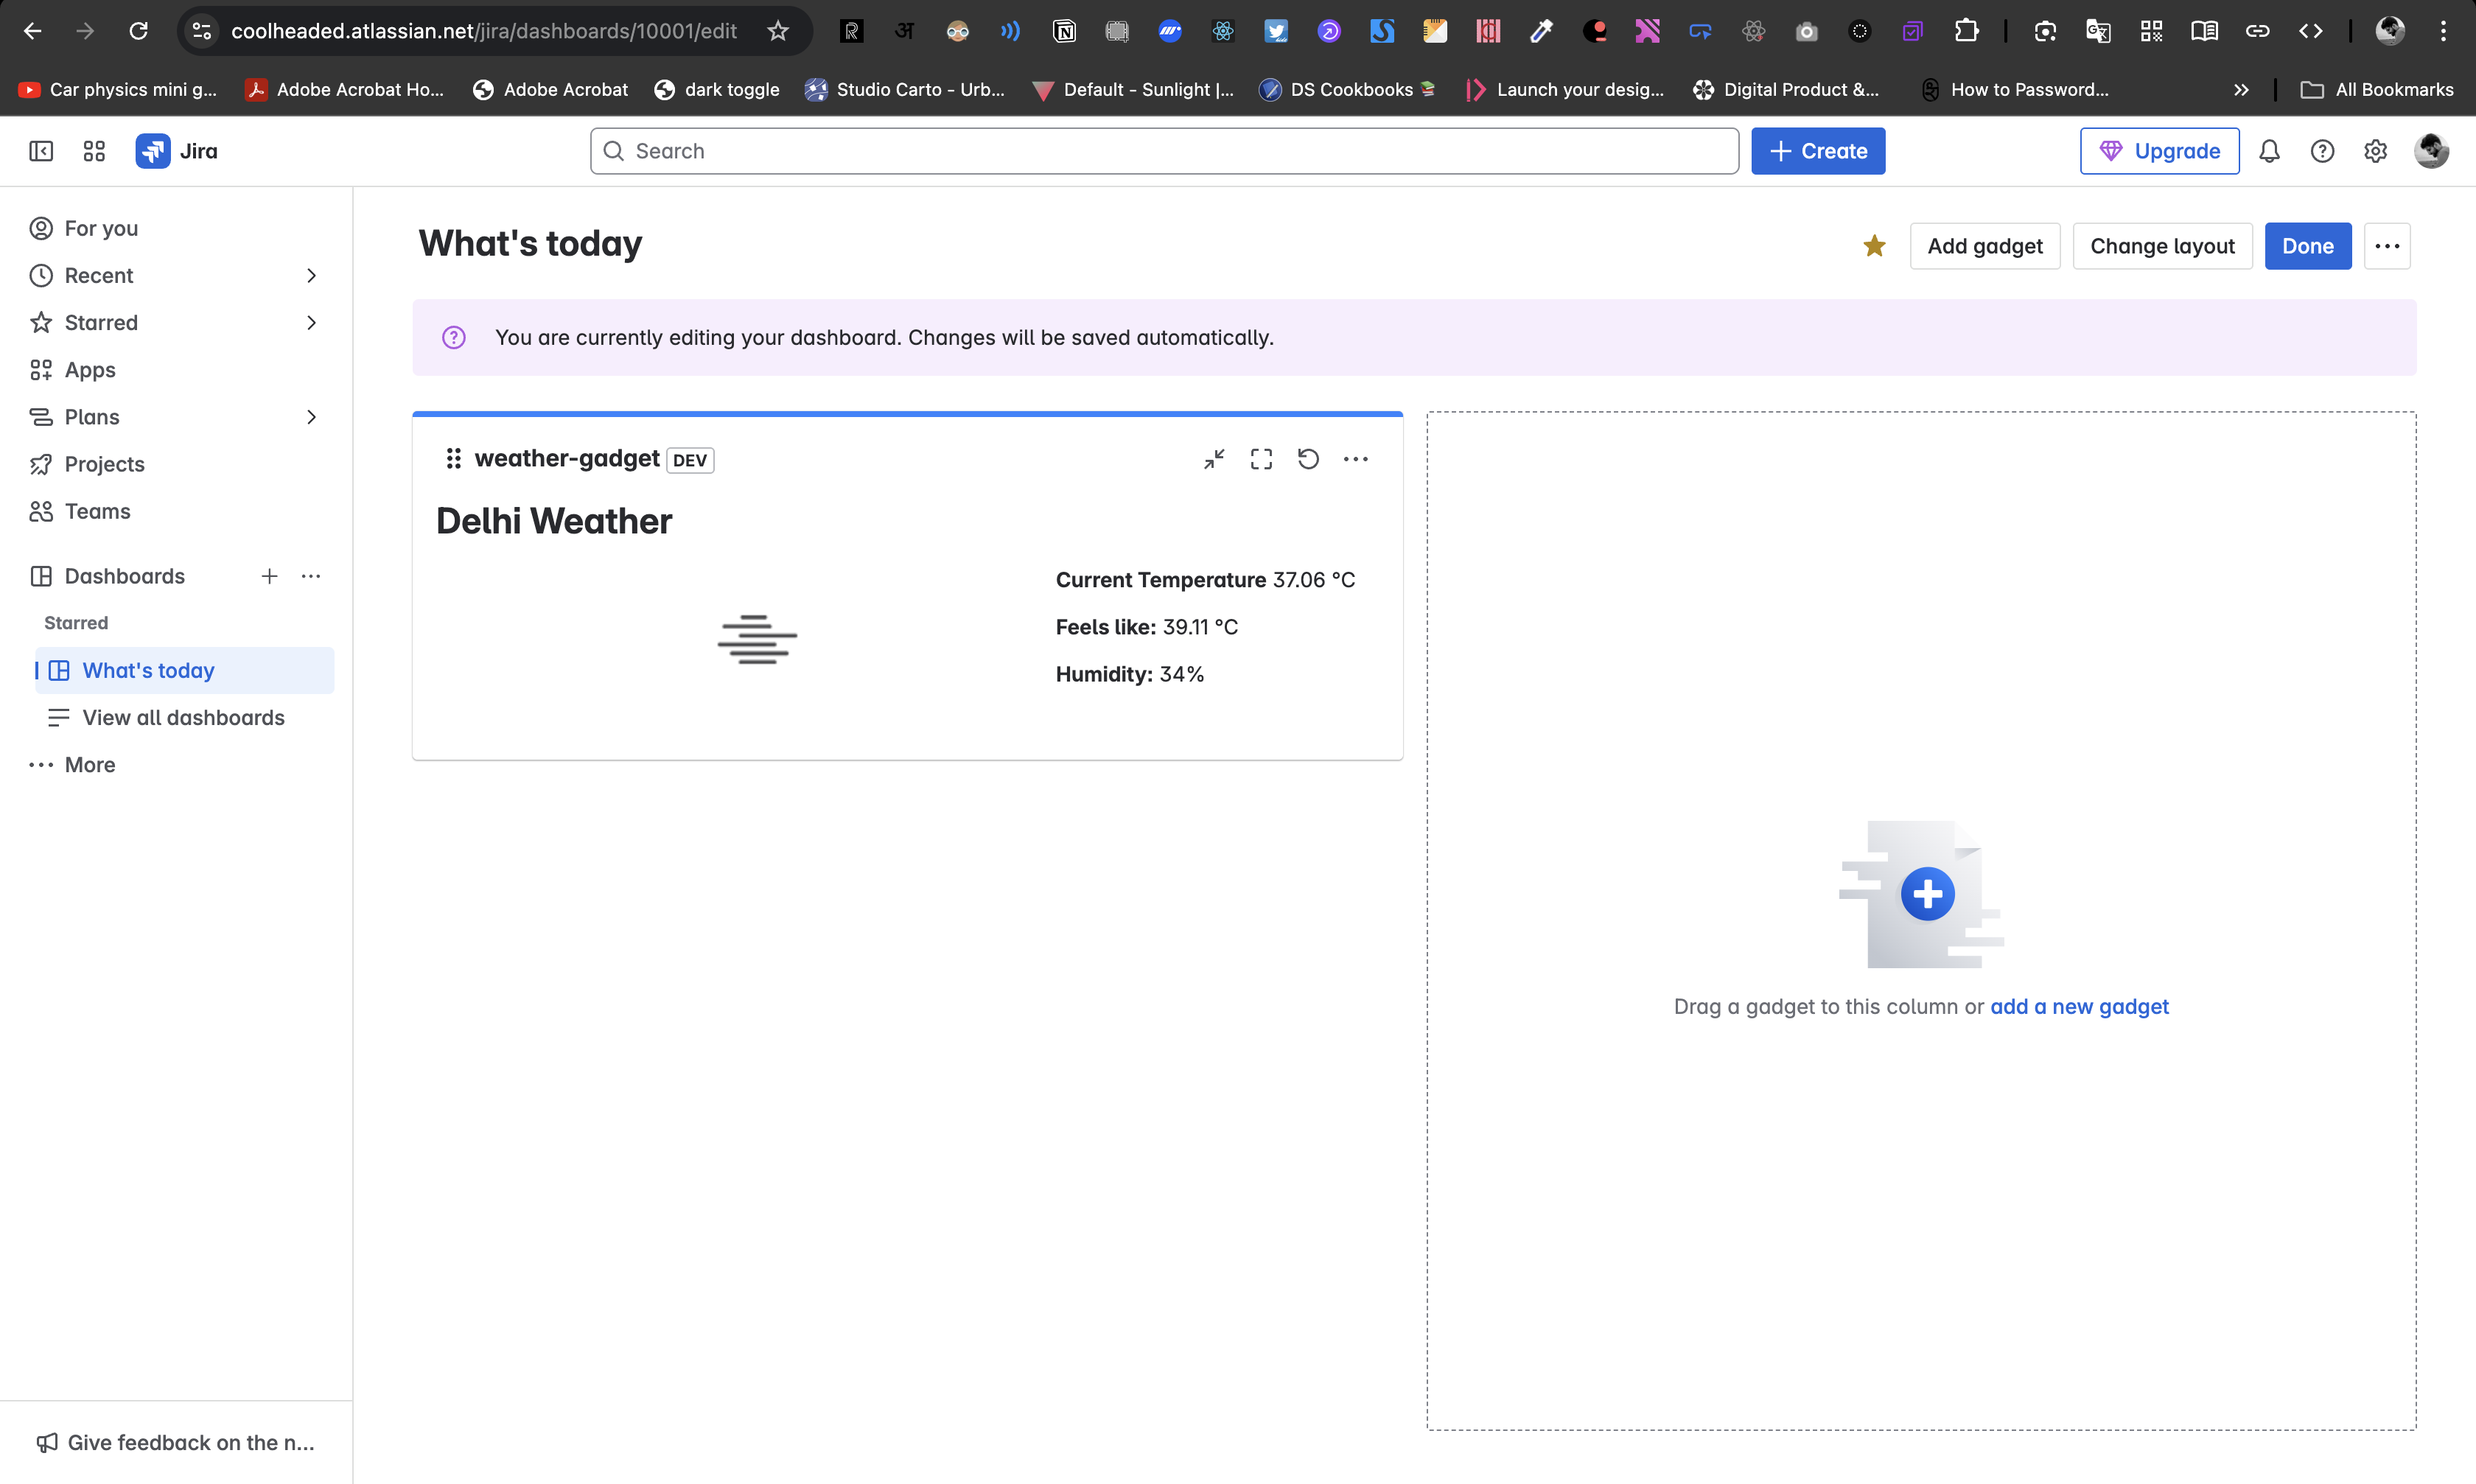
Task: Bookmark this page with star icon
Action: coord(778,31)
